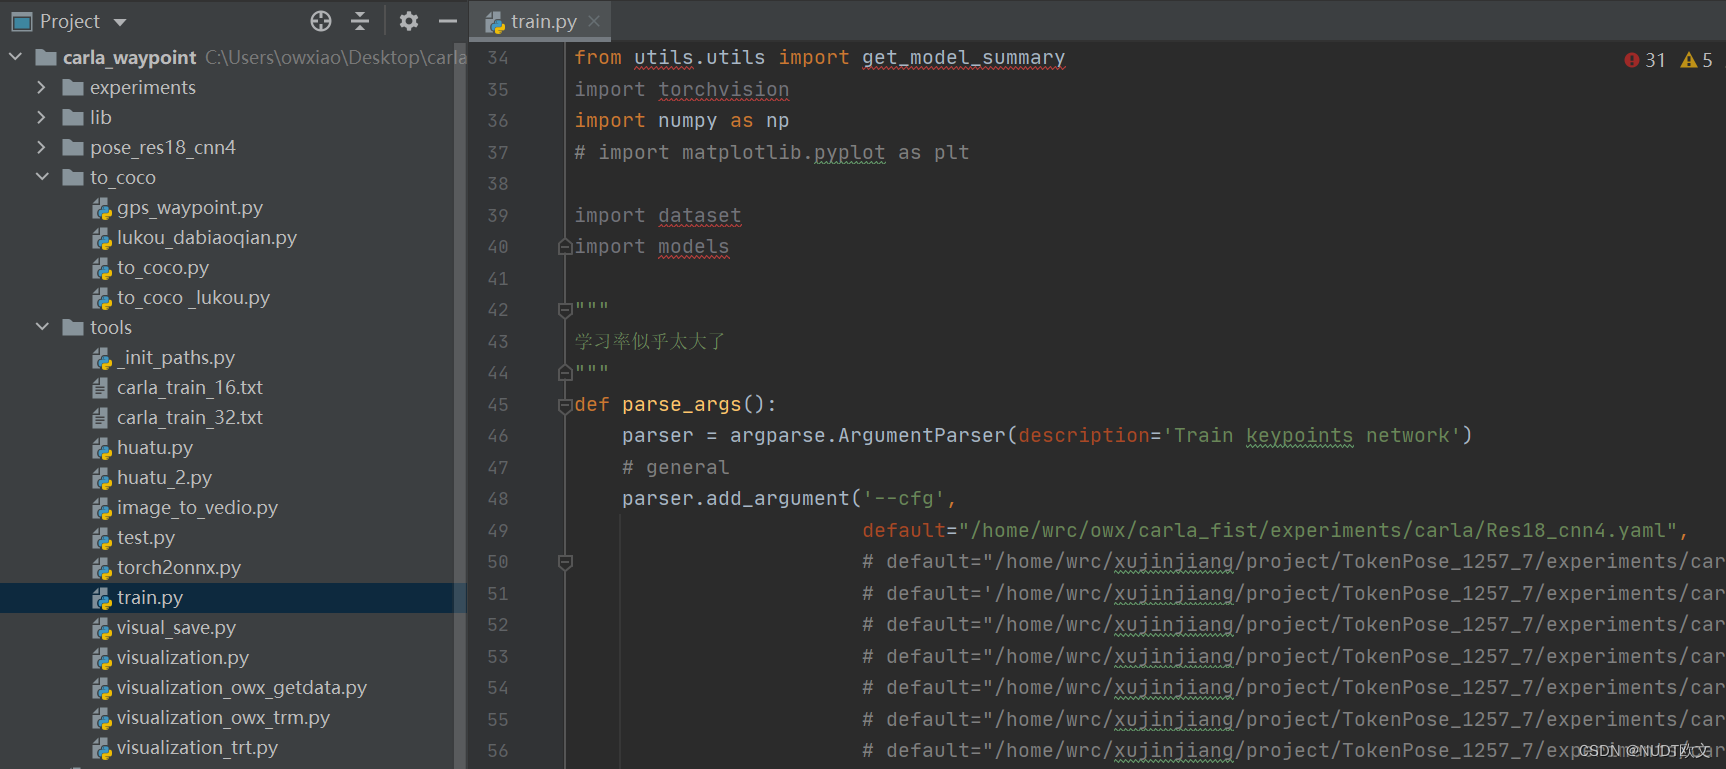This screenshot has width=1726, height=769.
Task: Select lukou_dabiaoqian.py in the tree
Action: [x=206, y=238]
